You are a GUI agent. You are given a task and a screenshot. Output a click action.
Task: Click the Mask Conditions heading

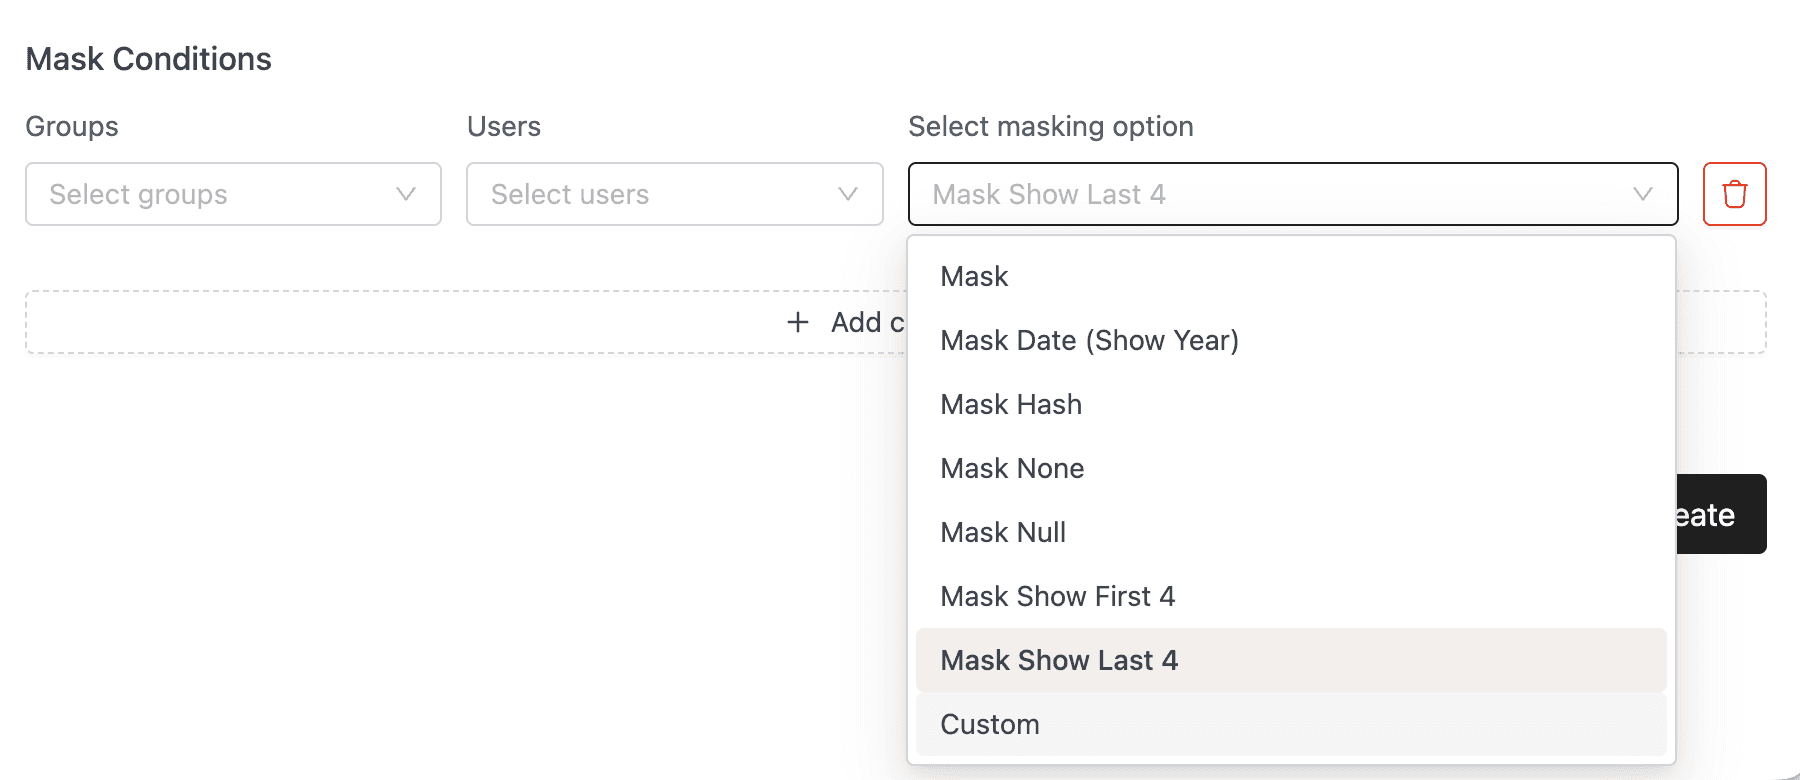point(149,59)
